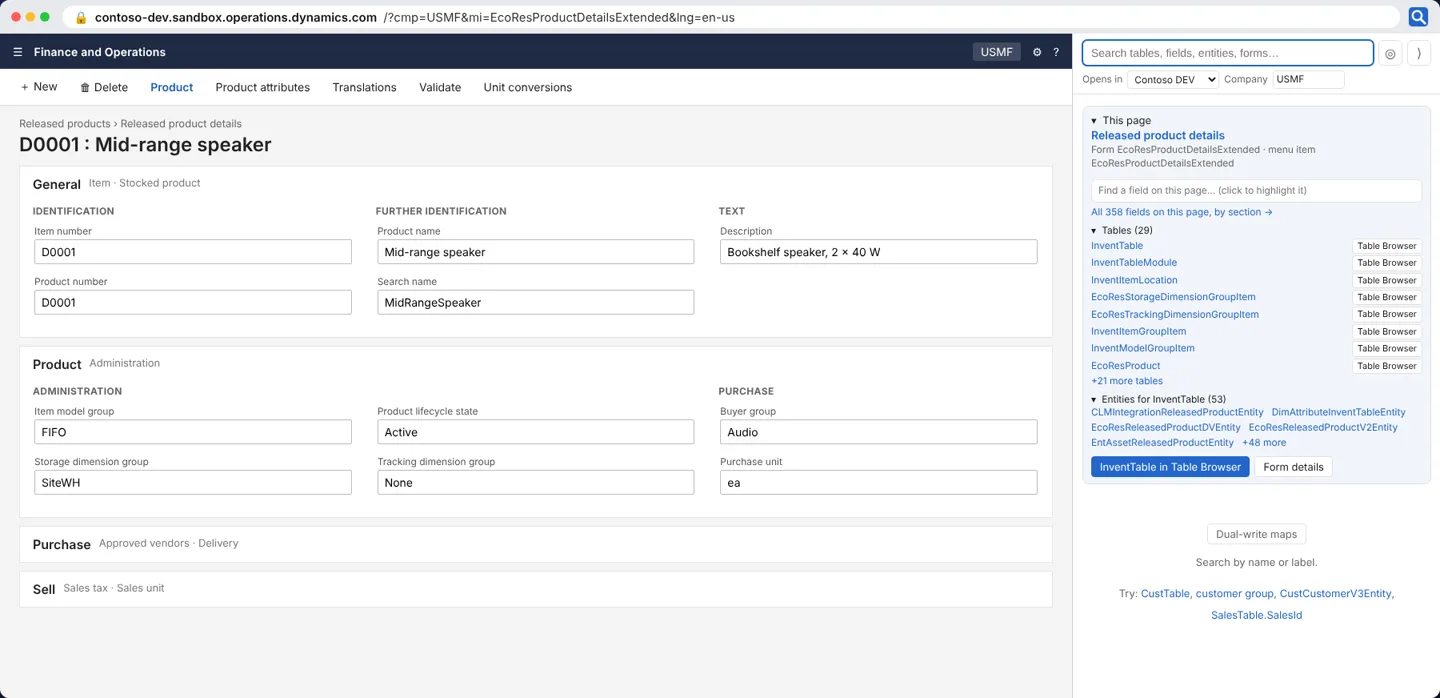The width and height of the screenshot is (1440, 698).
Task: Try the SalesTable.SalesId suggestion
Action: [1256, 616]
